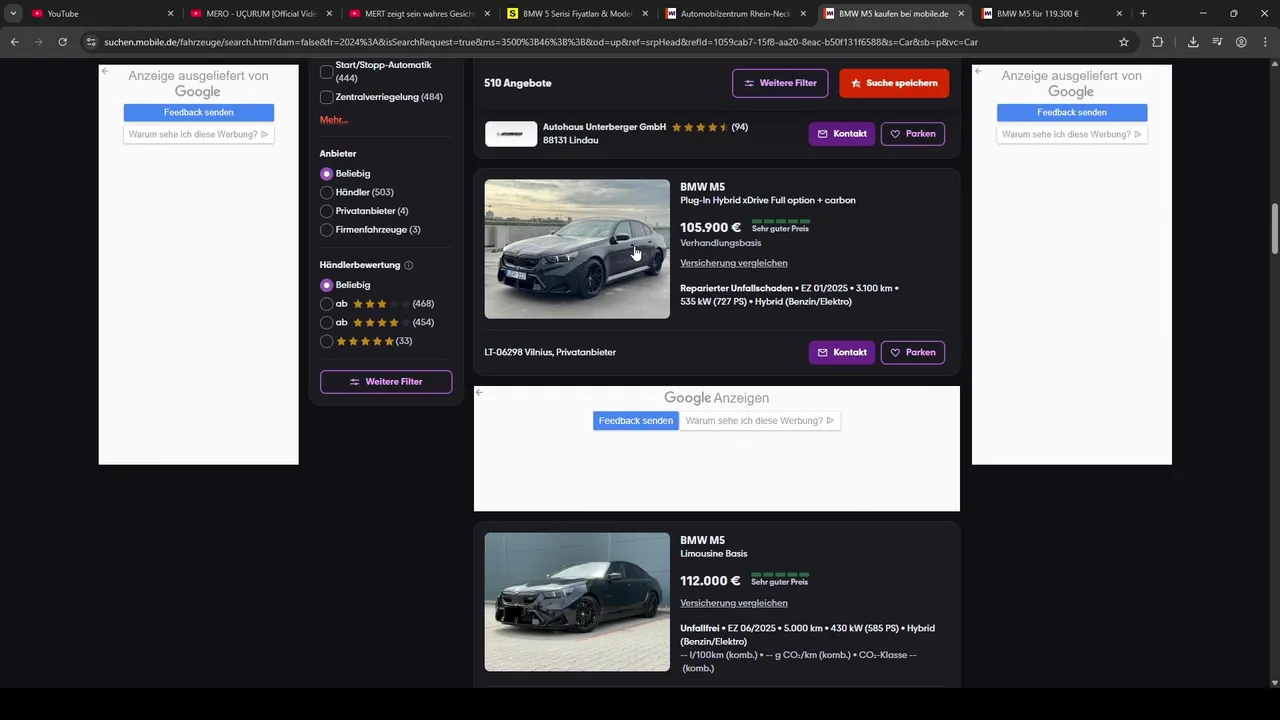Open the media control icon in browser toolbar
This screenshot has width=1280, height=720.
coord(1217,42)
